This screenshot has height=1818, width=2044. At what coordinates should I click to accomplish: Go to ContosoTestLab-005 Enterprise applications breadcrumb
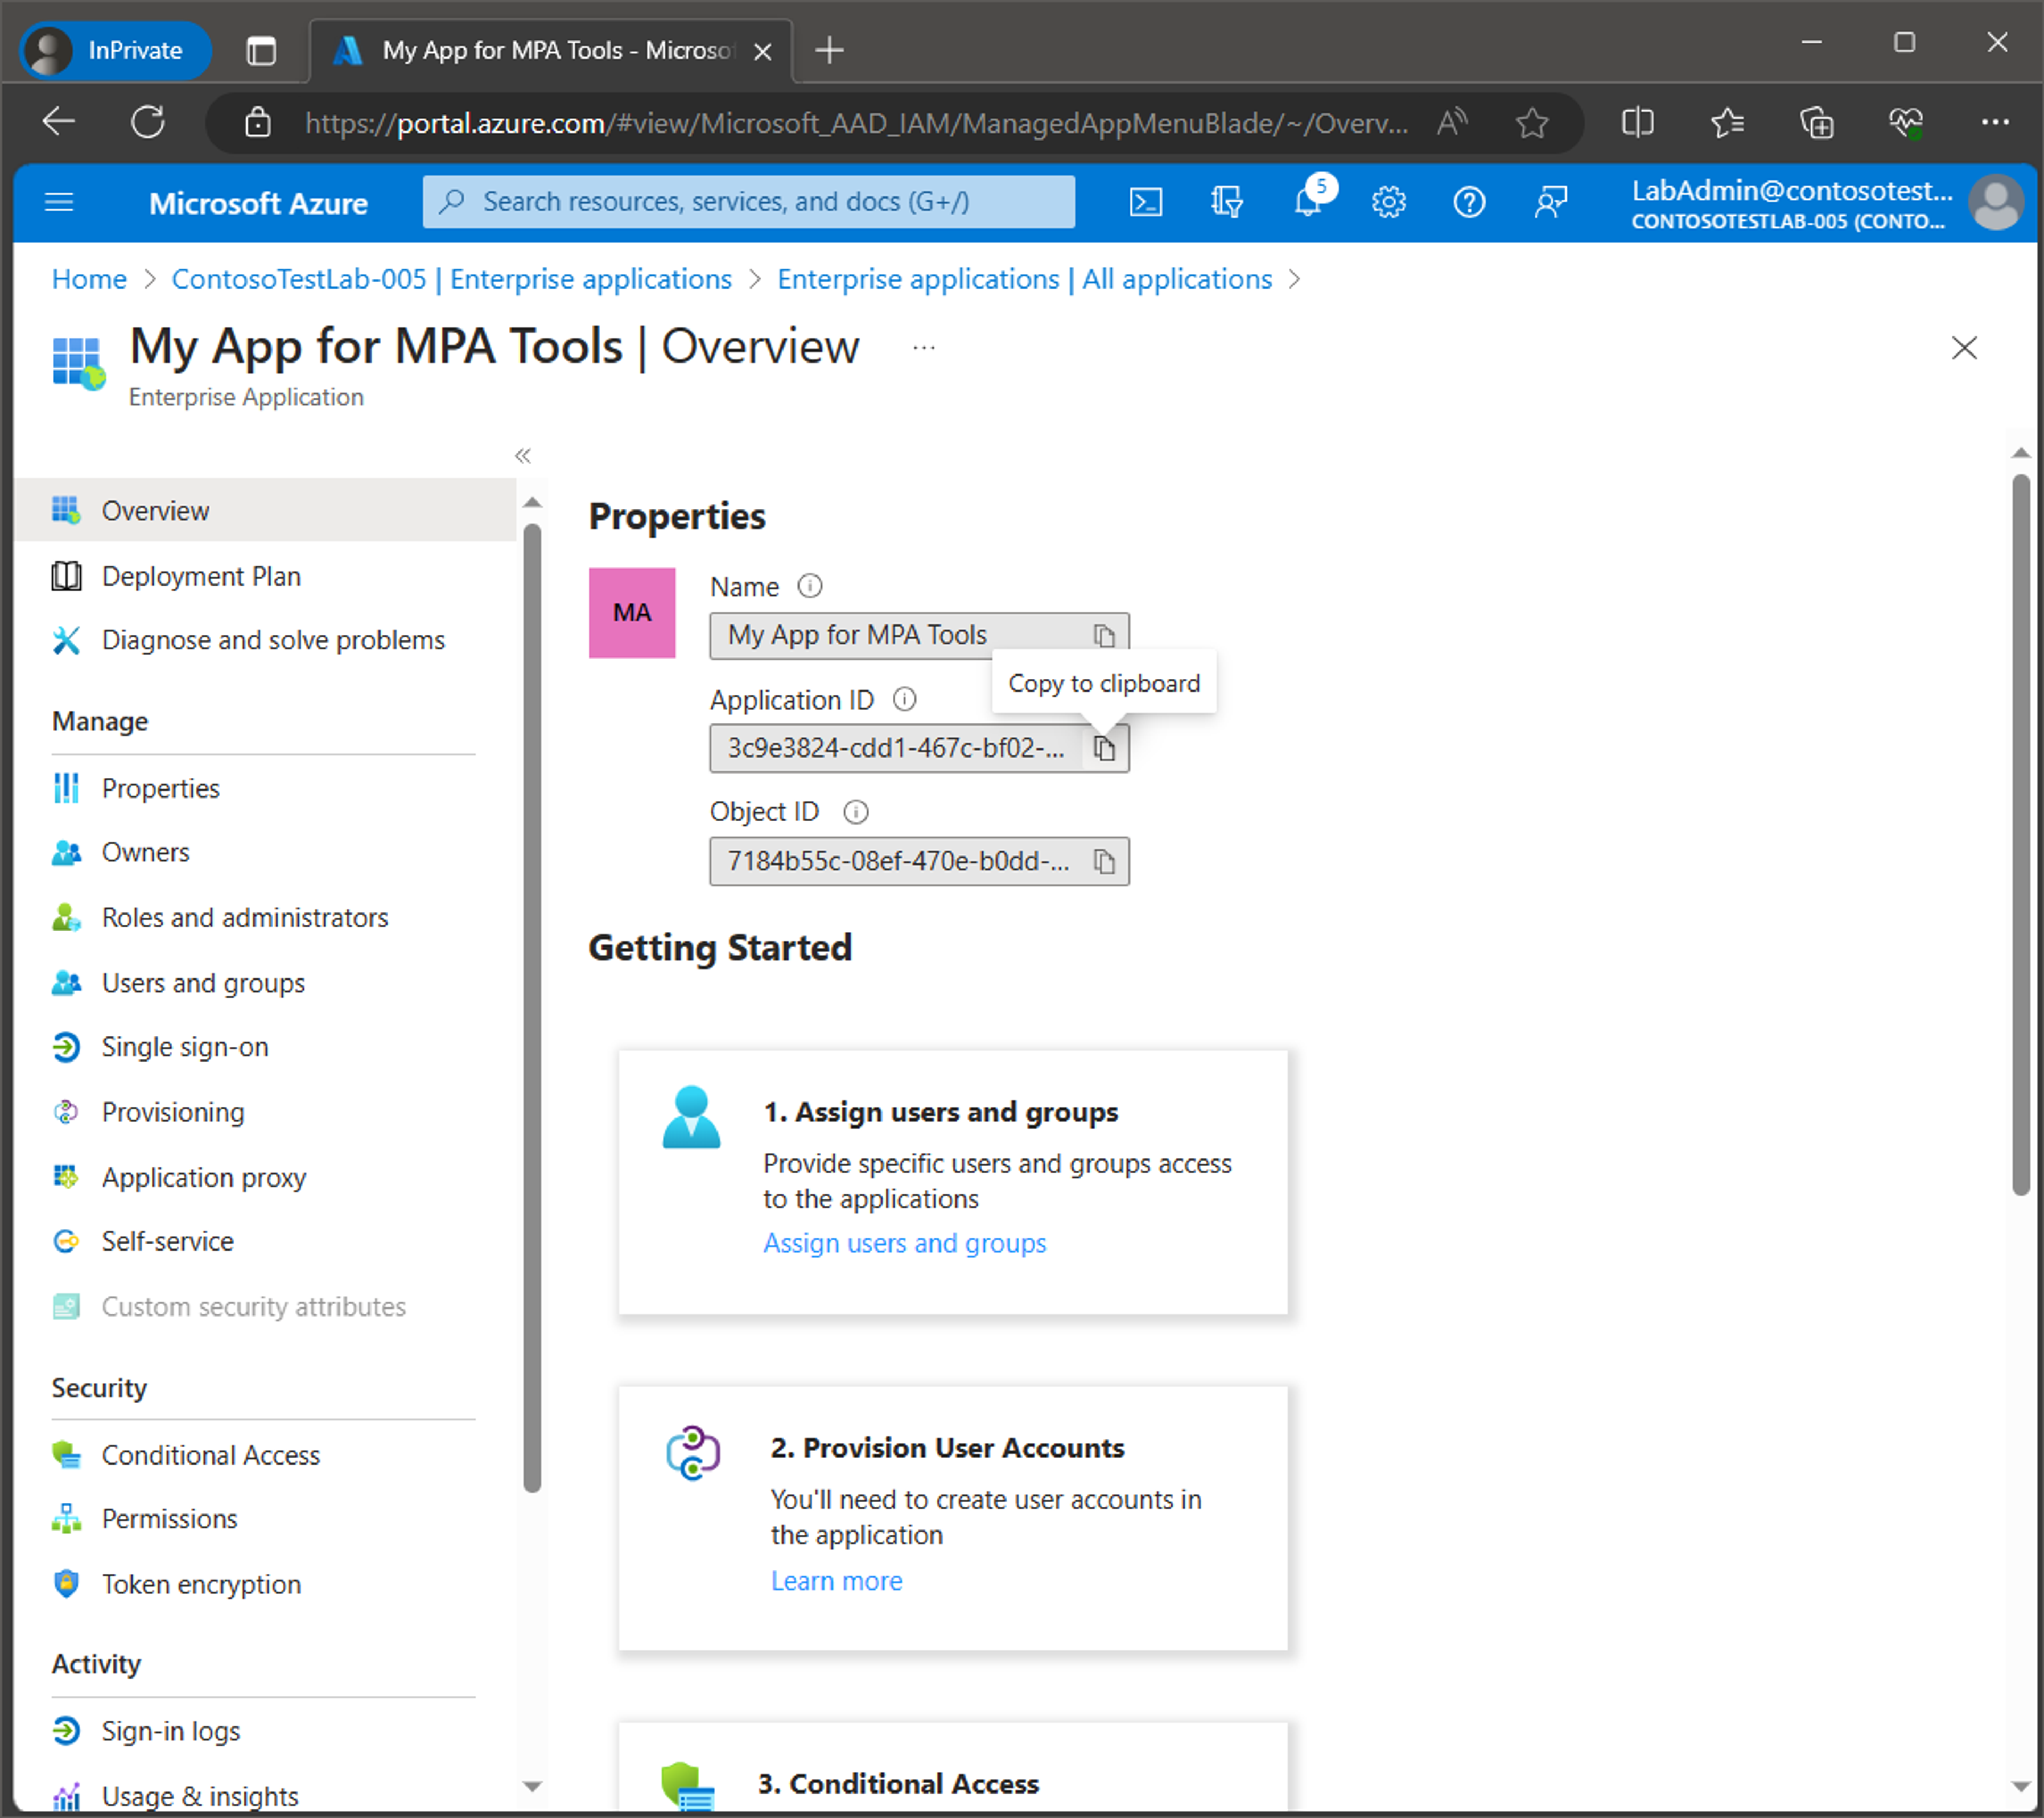point(451,279)
